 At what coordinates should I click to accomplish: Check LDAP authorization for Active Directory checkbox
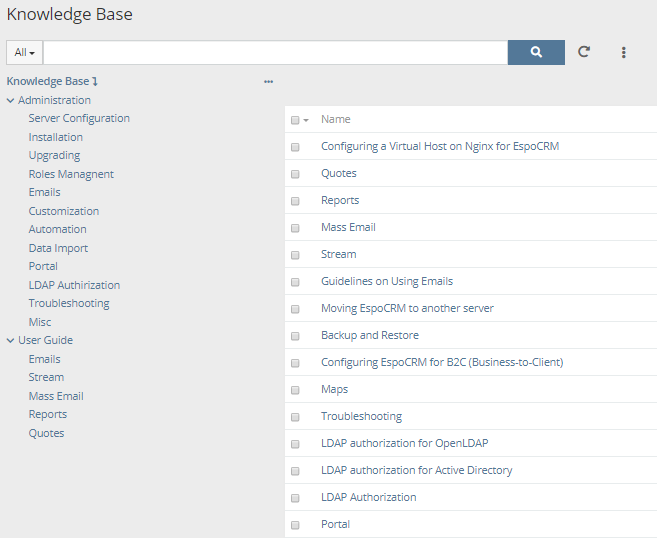295,471
